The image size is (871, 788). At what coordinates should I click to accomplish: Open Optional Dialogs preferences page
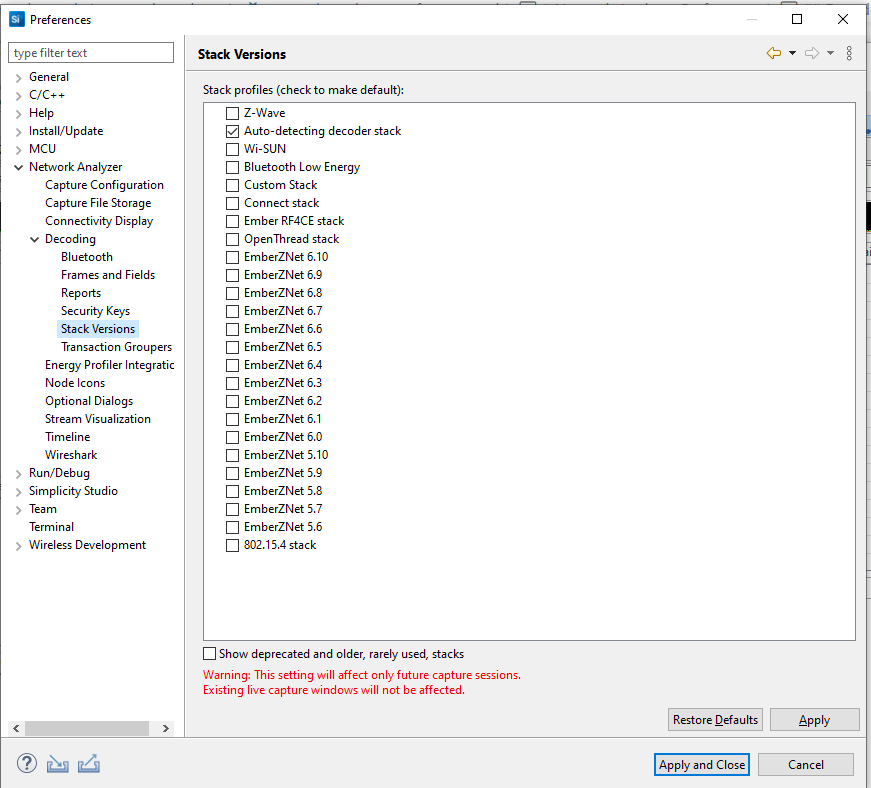(89, 401)
